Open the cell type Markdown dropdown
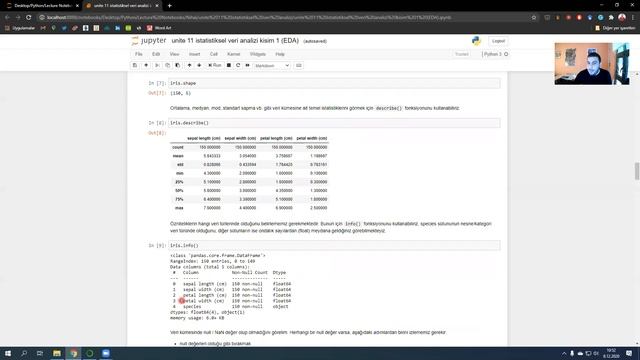The image size is (640, 360). pos(272,66)
